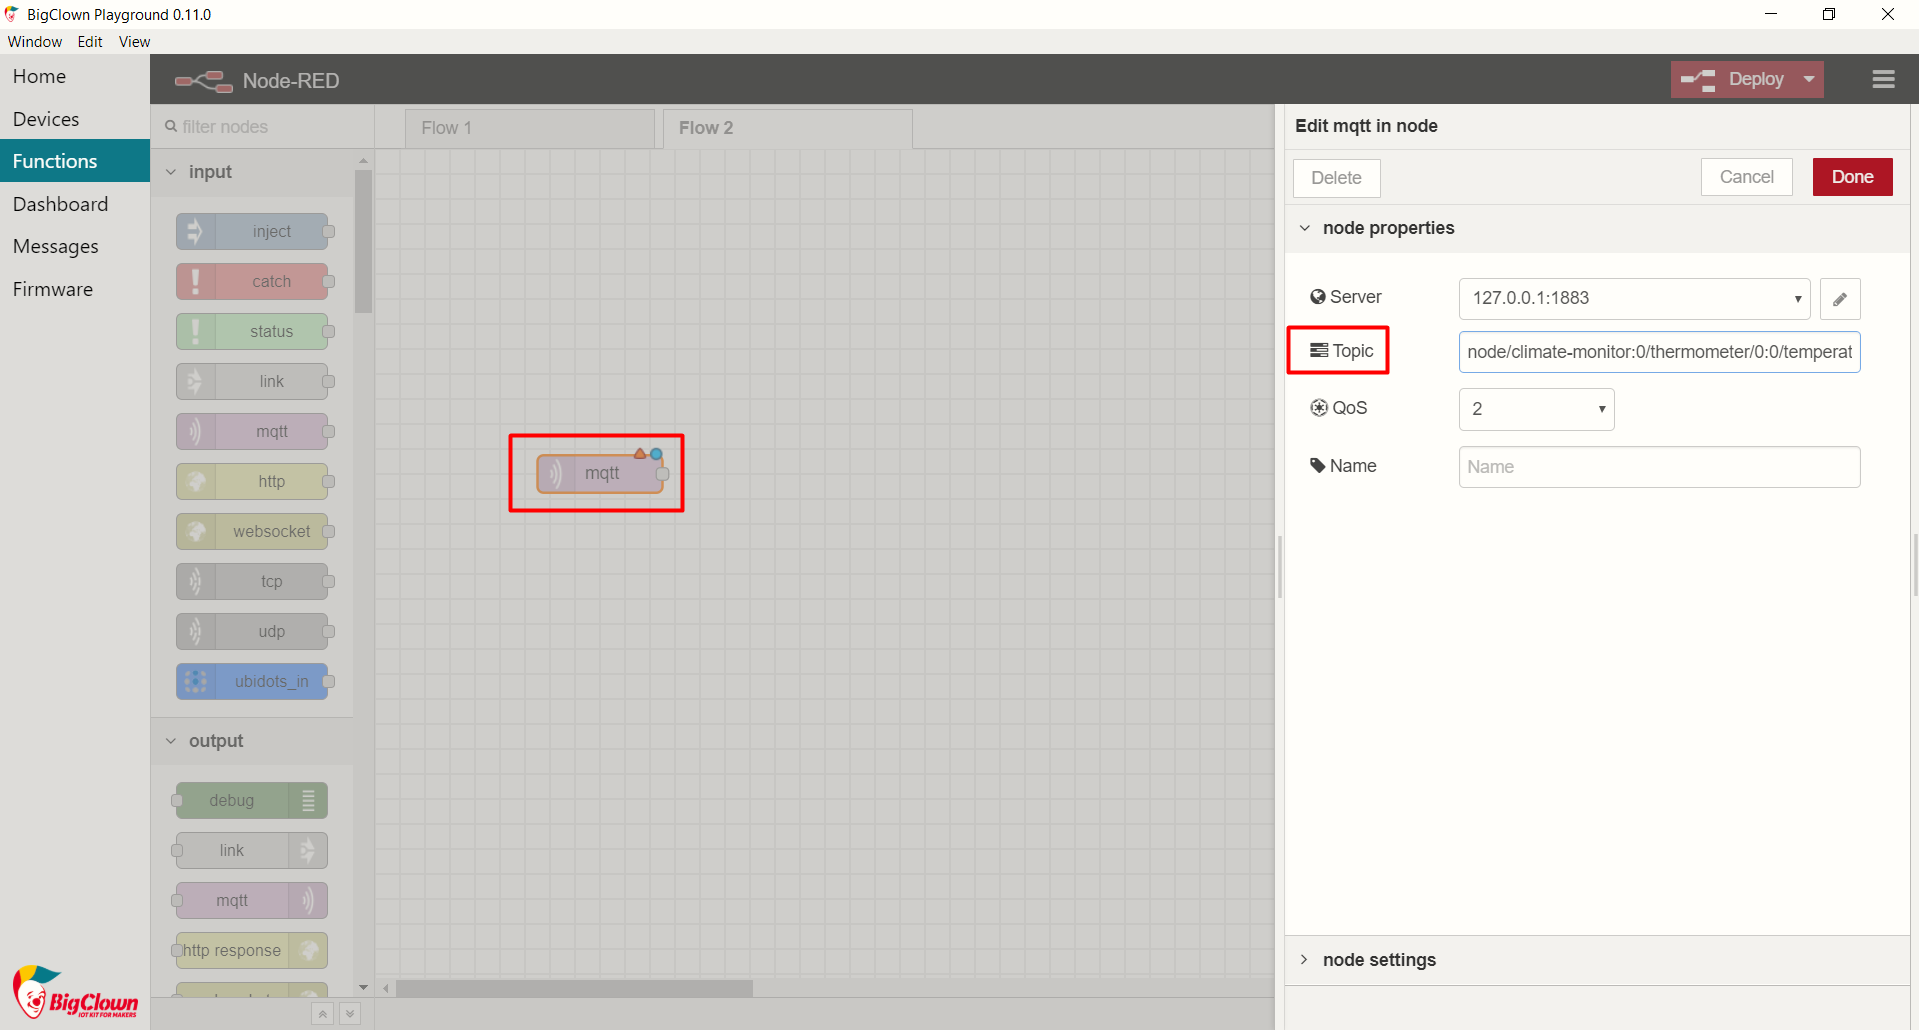Switch to the Flow 2 tab

[x=788, y=128]
